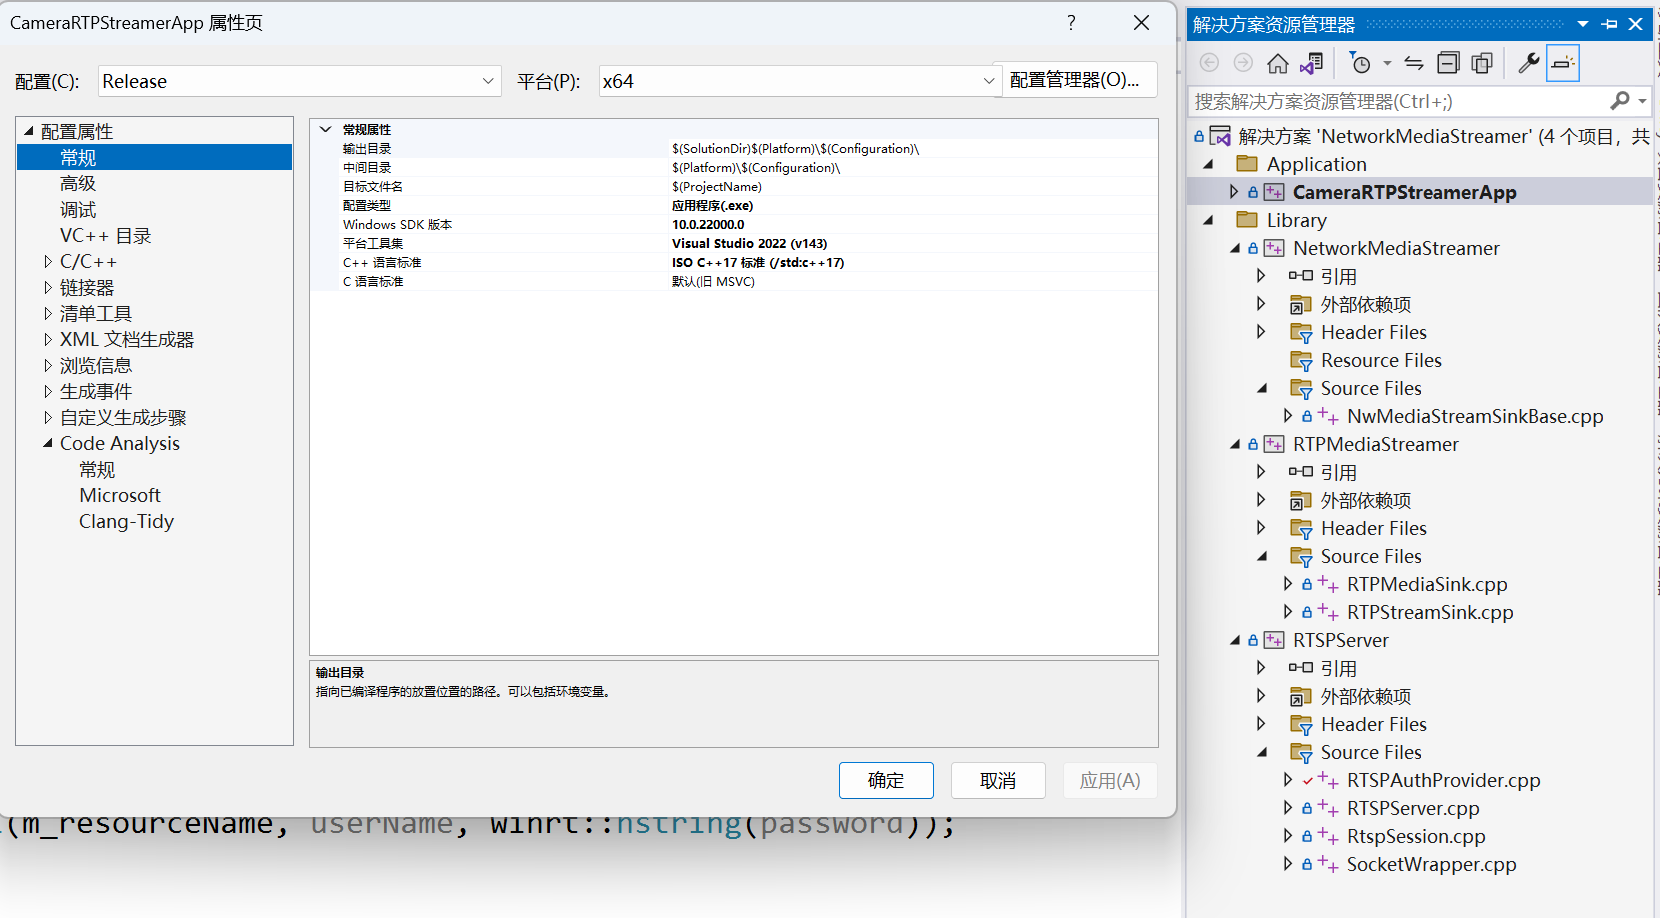Open the x64 platform dropdown
1660x918 pixels.
(989, 81)
